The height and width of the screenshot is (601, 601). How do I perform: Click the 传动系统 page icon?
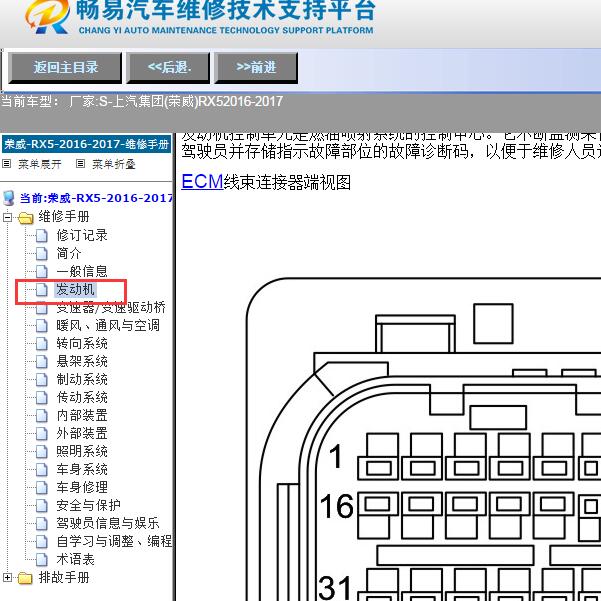tap(42, 398)
